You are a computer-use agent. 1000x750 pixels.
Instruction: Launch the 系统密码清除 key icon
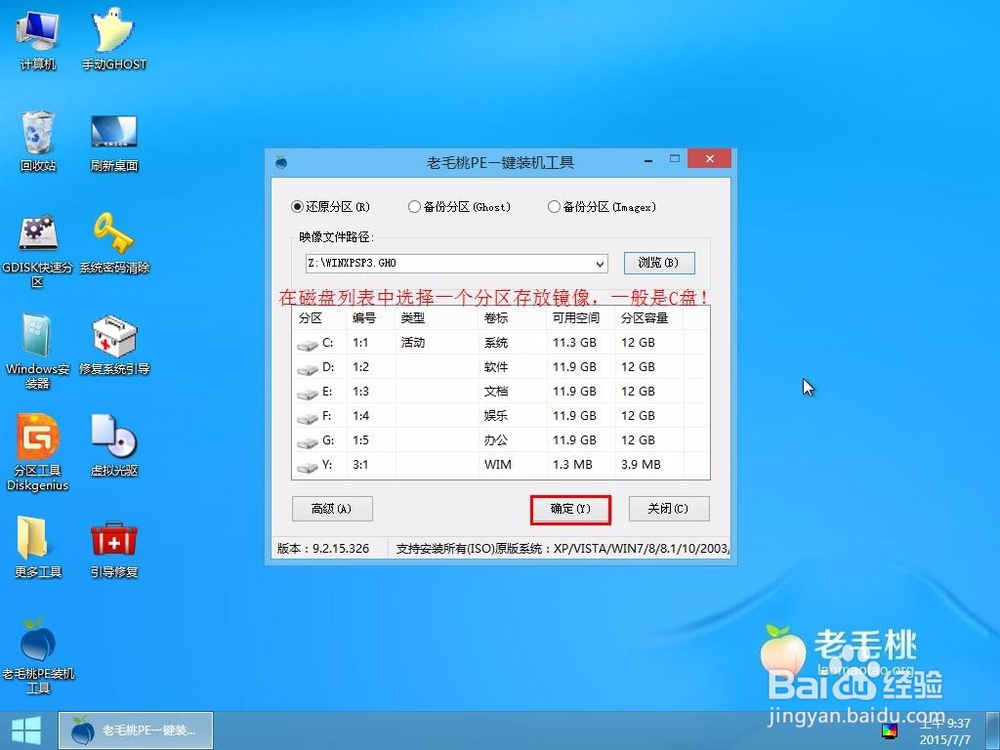point(114,244)
